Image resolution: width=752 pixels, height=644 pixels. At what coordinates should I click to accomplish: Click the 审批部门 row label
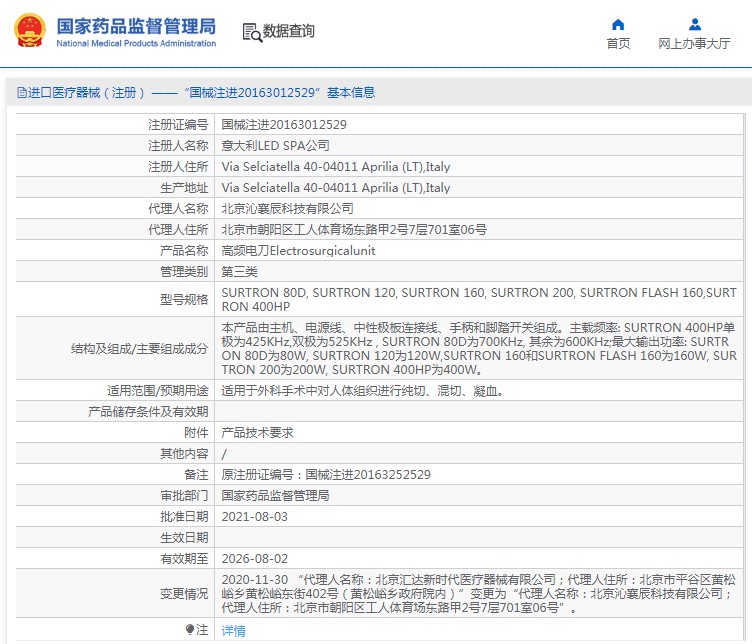click(x=184, y=496)
